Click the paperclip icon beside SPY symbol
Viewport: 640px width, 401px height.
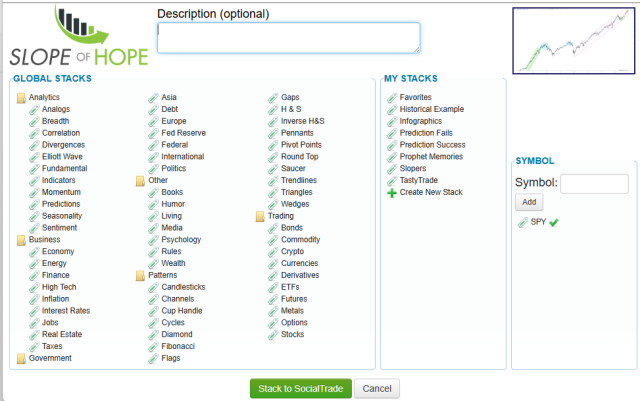tap(522, 222)
